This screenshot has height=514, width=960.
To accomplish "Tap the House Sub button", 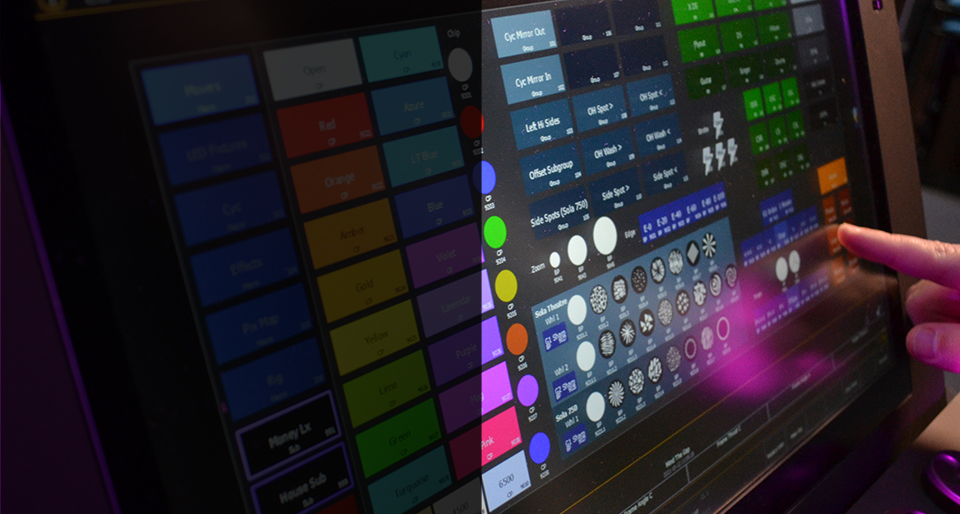I will tap(302, 485).
